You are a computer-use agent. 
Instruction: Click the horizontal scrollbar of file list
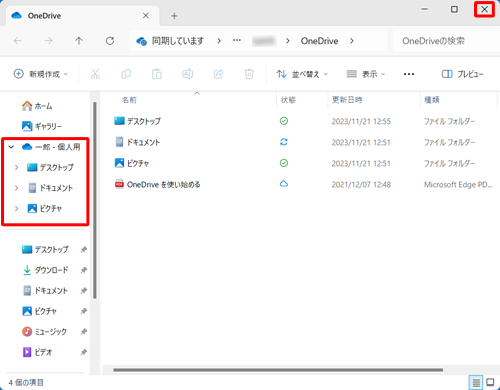point(278,370)
